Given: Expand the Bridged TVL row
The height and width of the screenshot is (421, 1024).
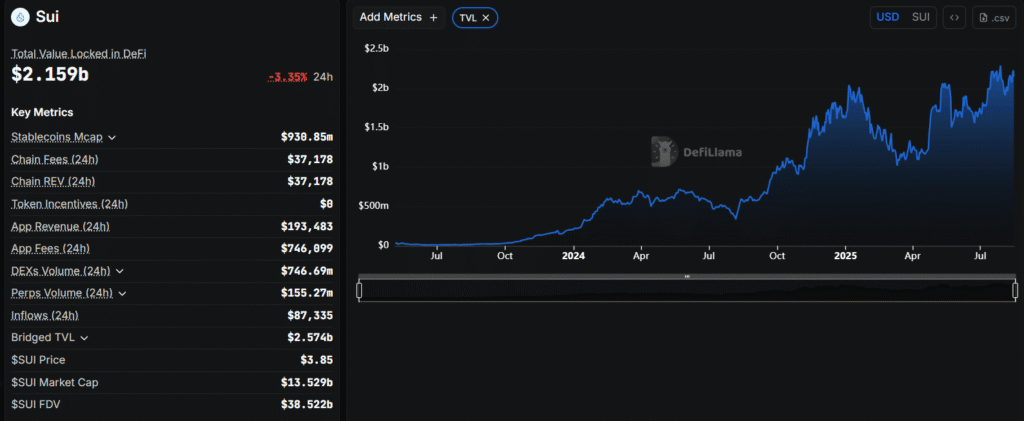Looking at the screenshot, I should (84, 337).
